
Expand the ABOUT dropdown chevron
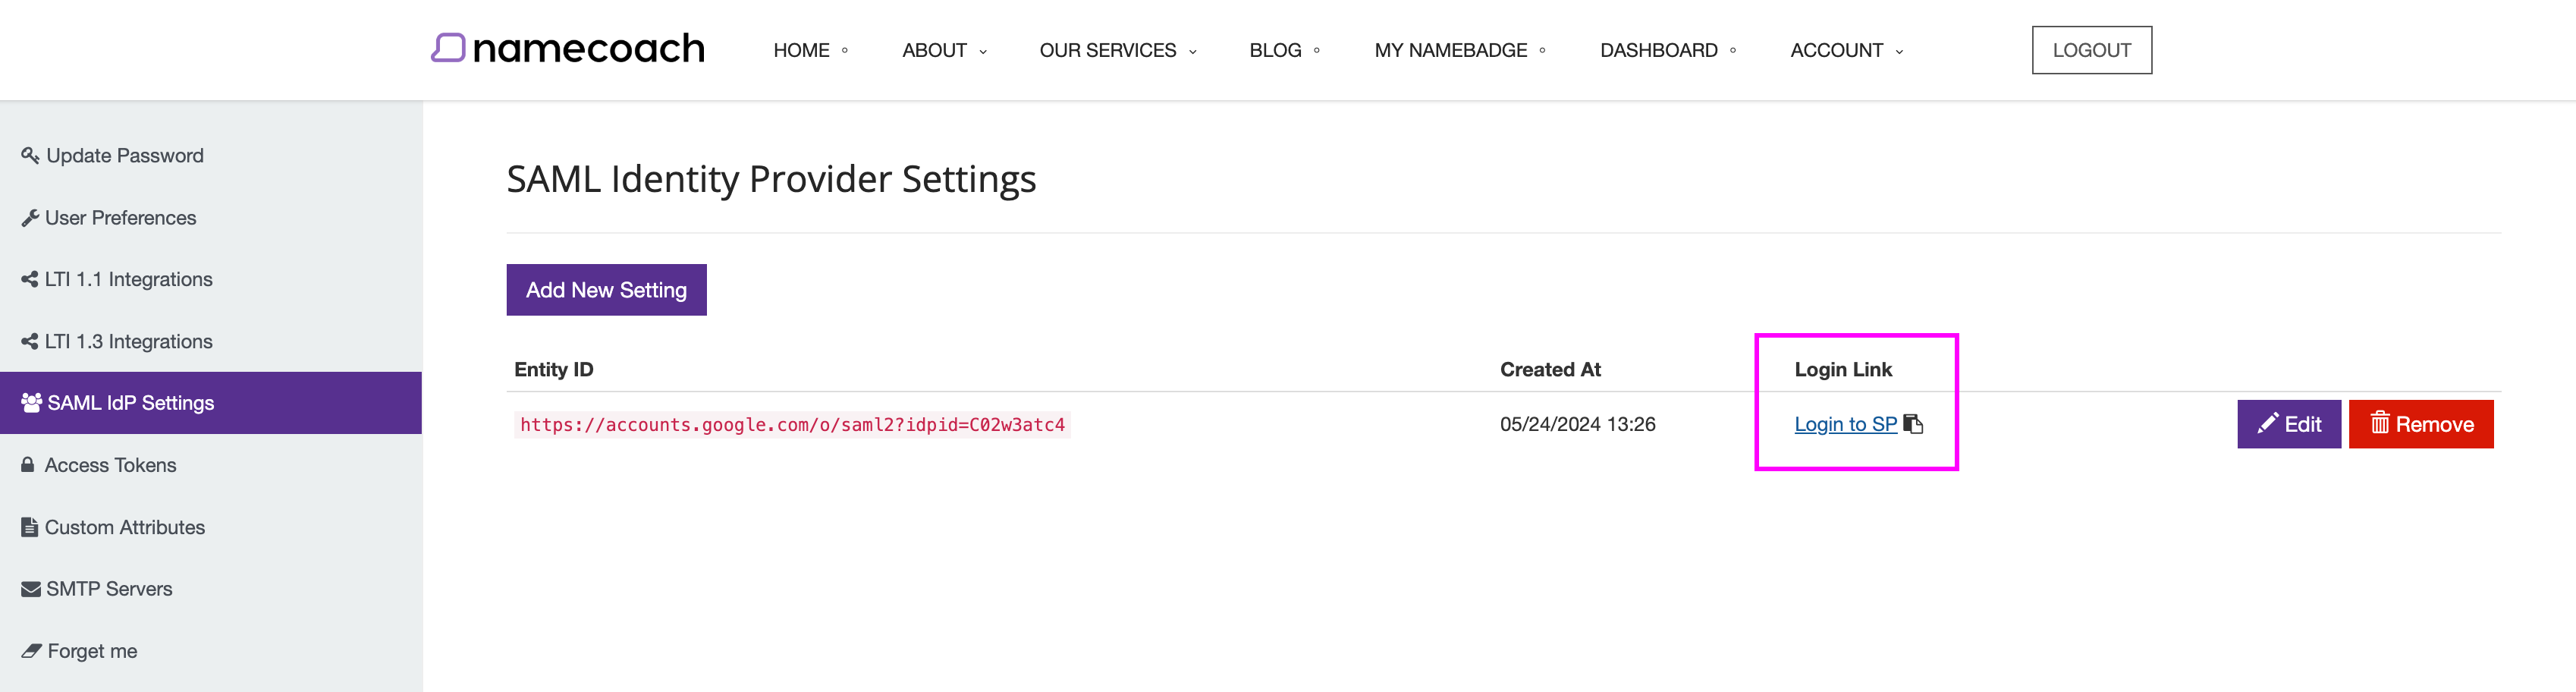pyautogui.click(x=983, y=51)
